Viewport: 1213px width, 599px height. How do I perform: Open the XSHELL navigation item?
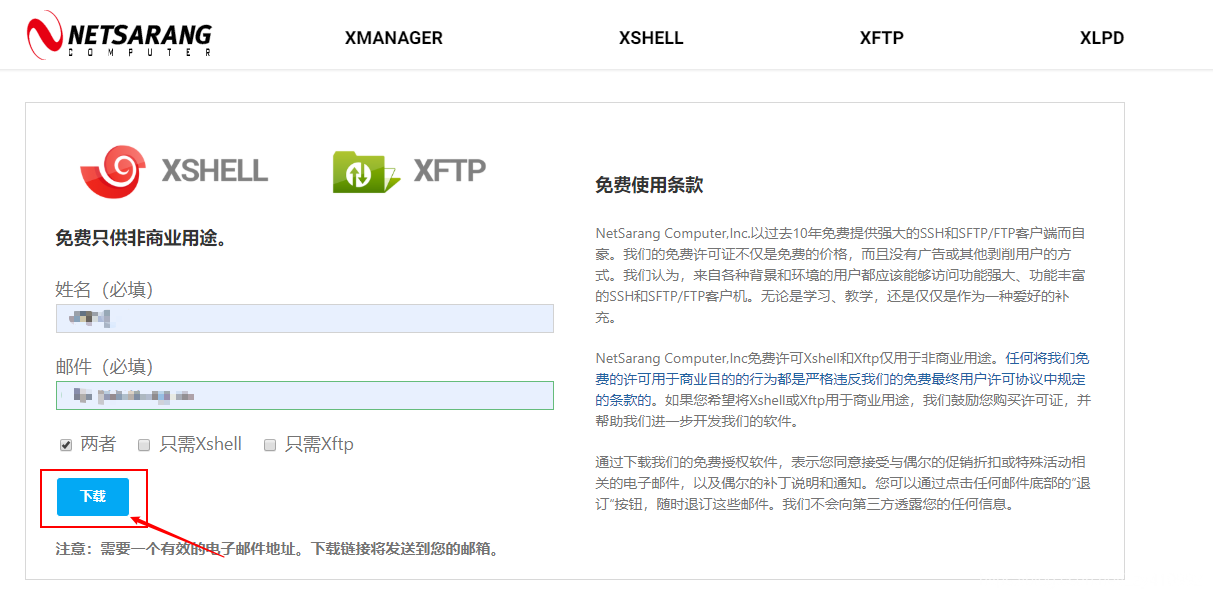coord(651,38)
